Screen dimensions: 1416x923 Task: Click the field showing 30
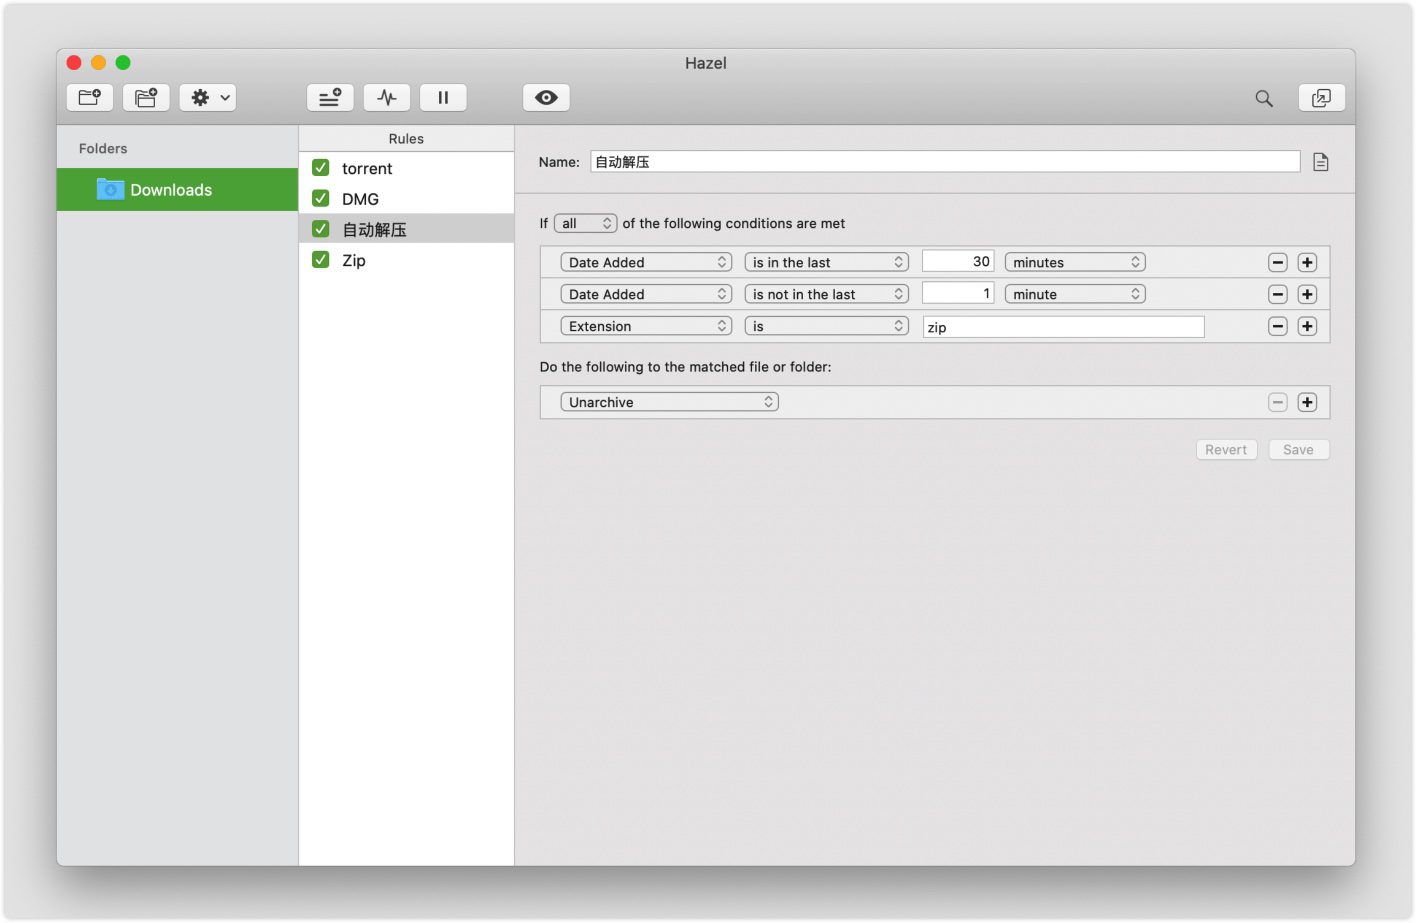pos(958,261)
